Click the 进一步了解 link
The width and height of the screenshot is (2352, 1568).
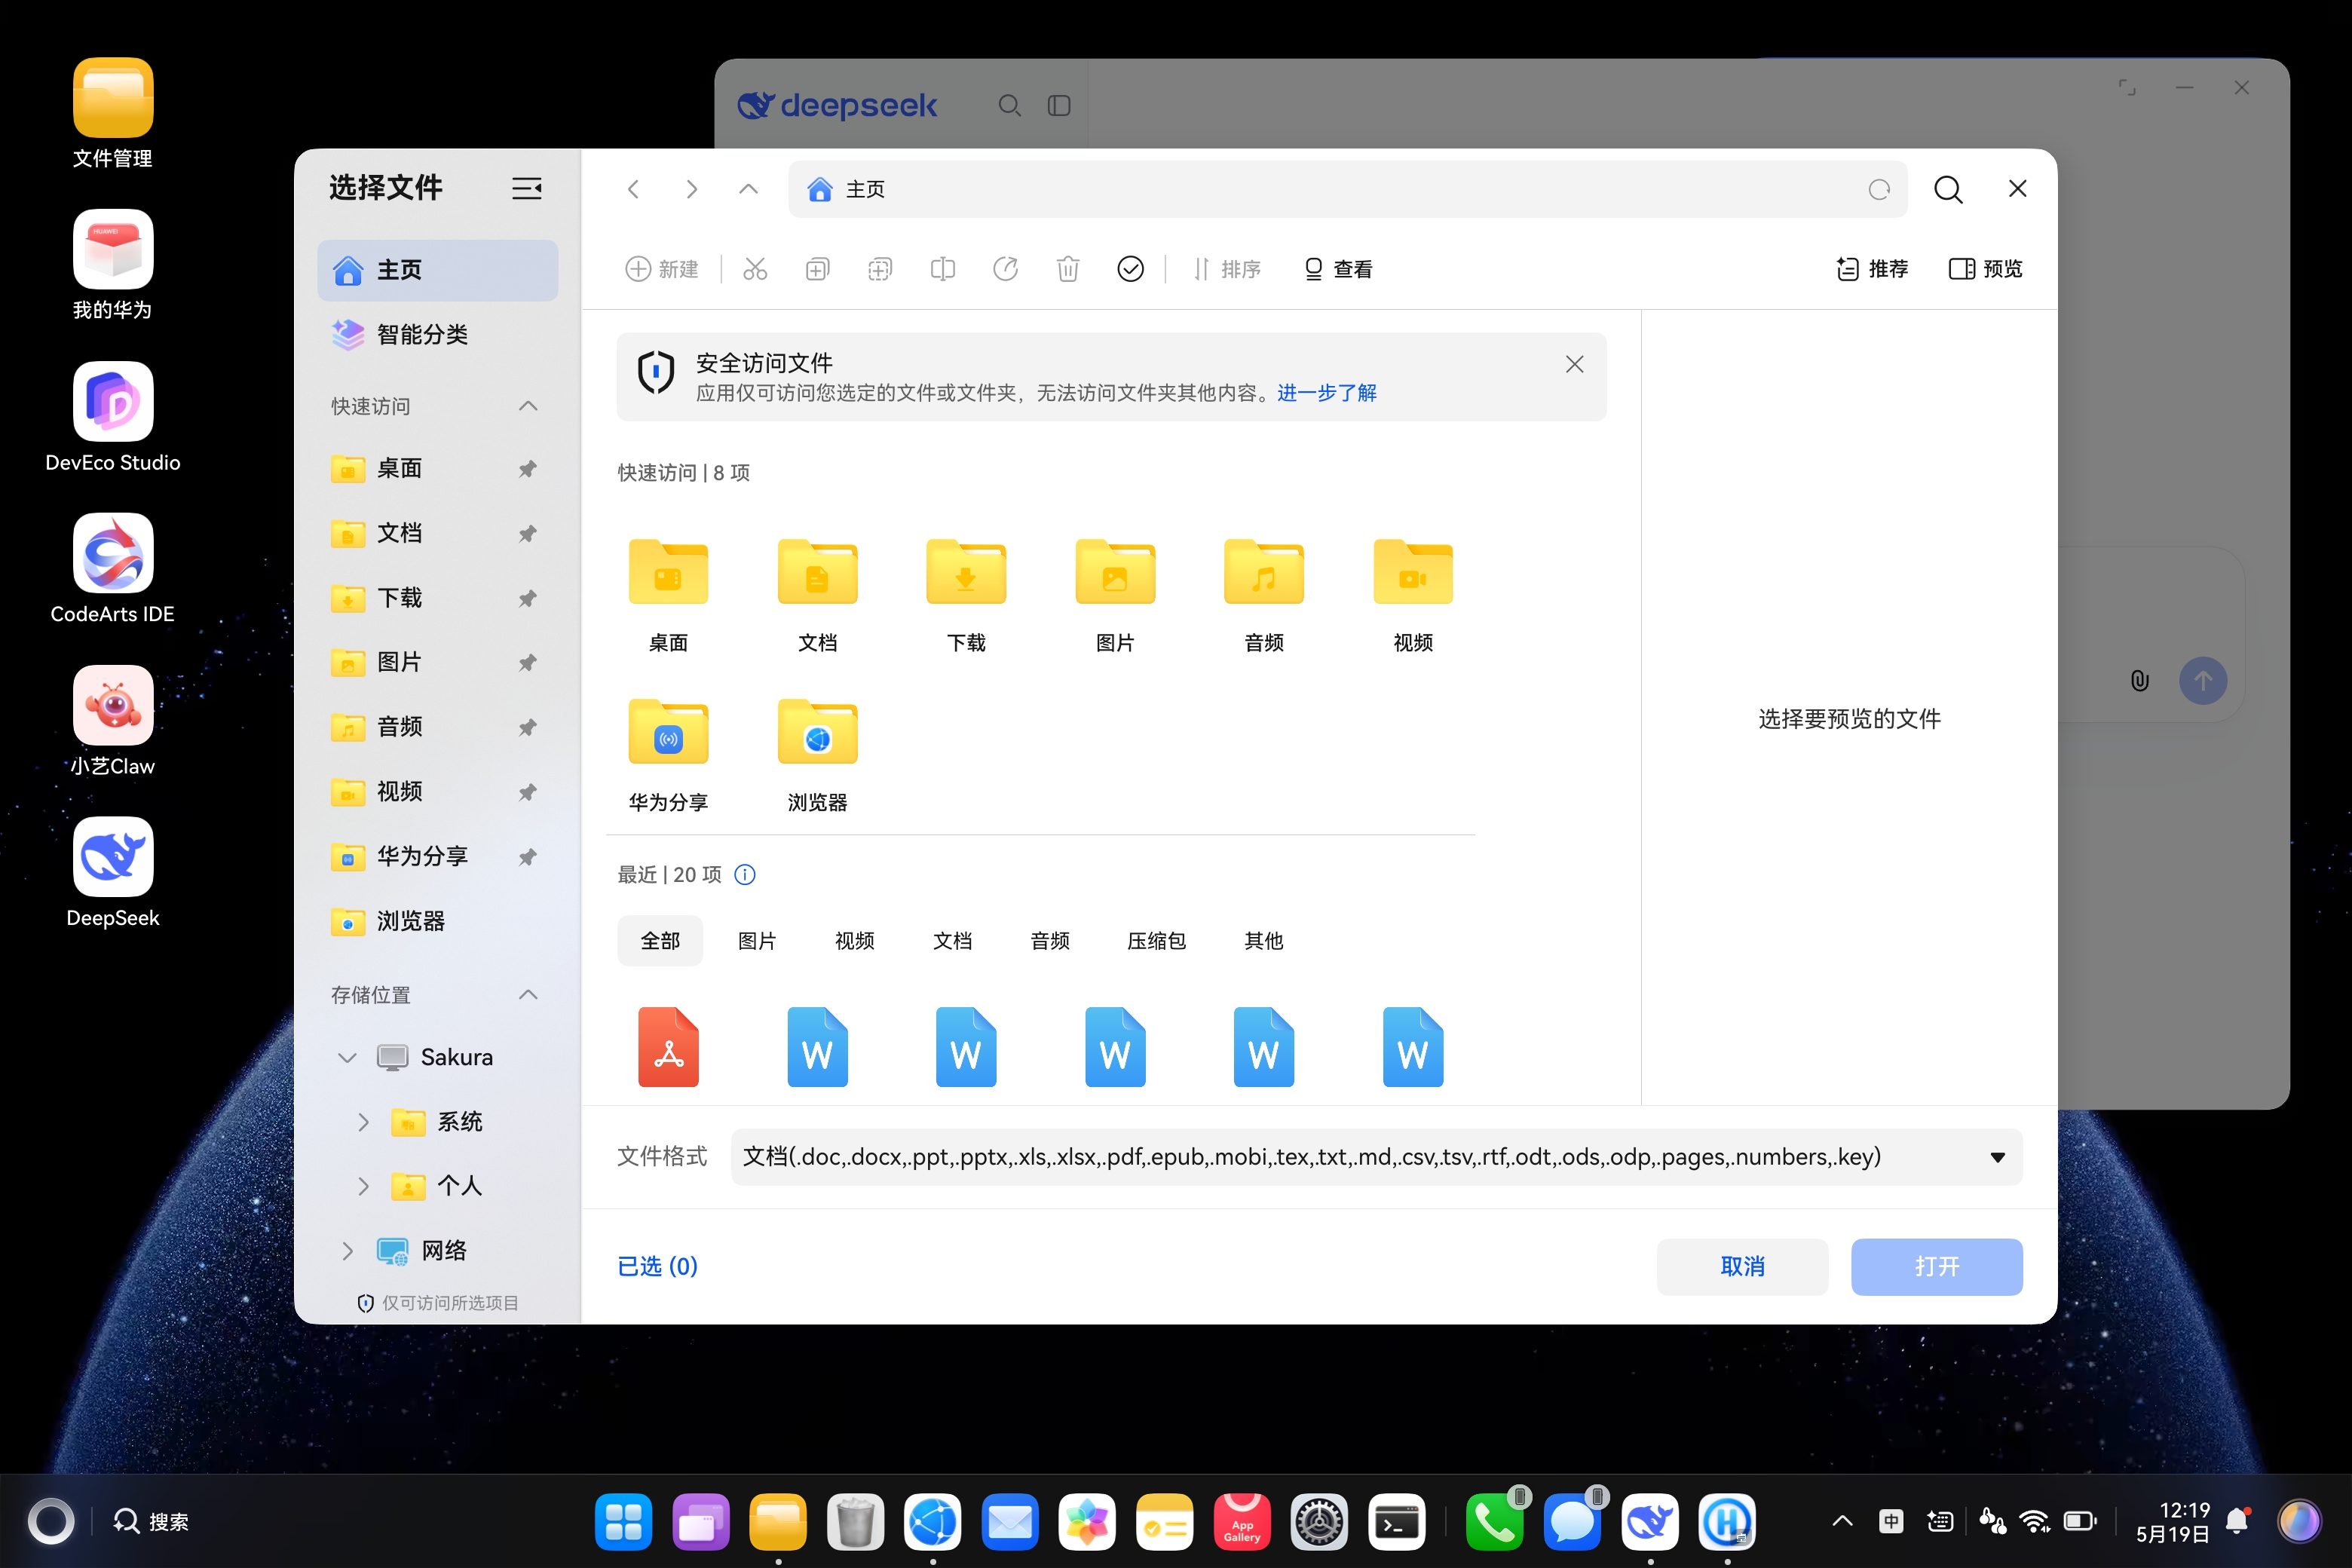[x=1326, y=393]
